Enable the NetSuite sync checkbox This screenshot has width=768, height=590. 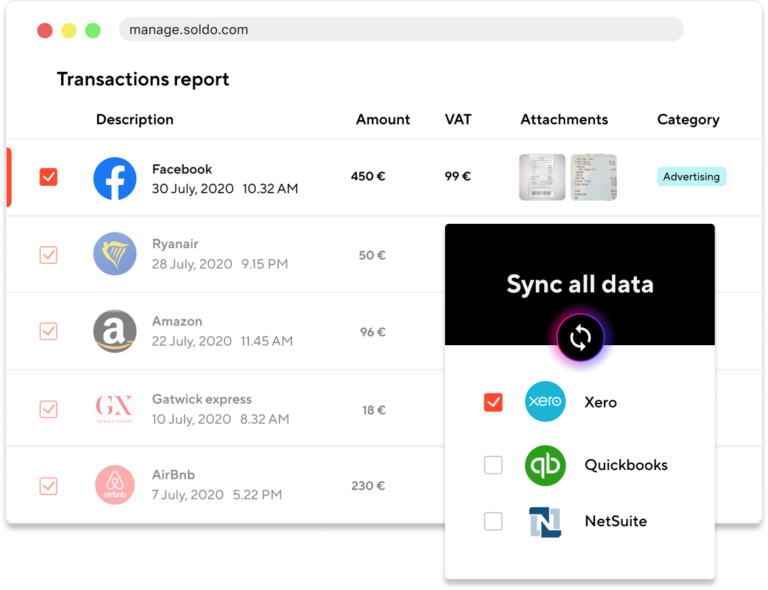493,521
